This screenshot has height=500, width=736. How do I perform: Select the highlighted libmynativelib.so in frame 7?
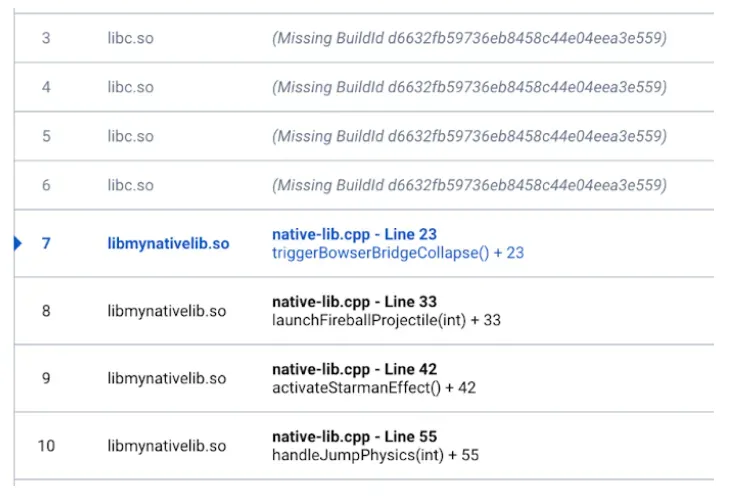168,244
